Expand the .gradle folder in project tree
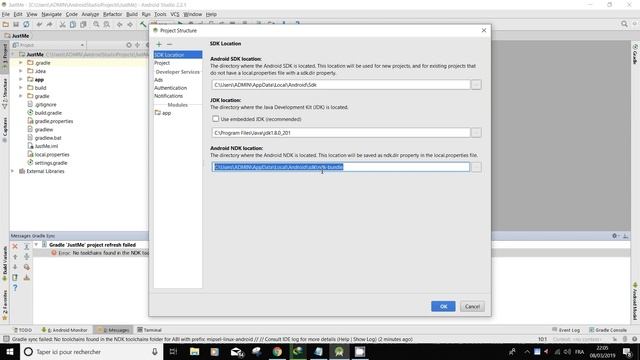 (x=20, y=63)
